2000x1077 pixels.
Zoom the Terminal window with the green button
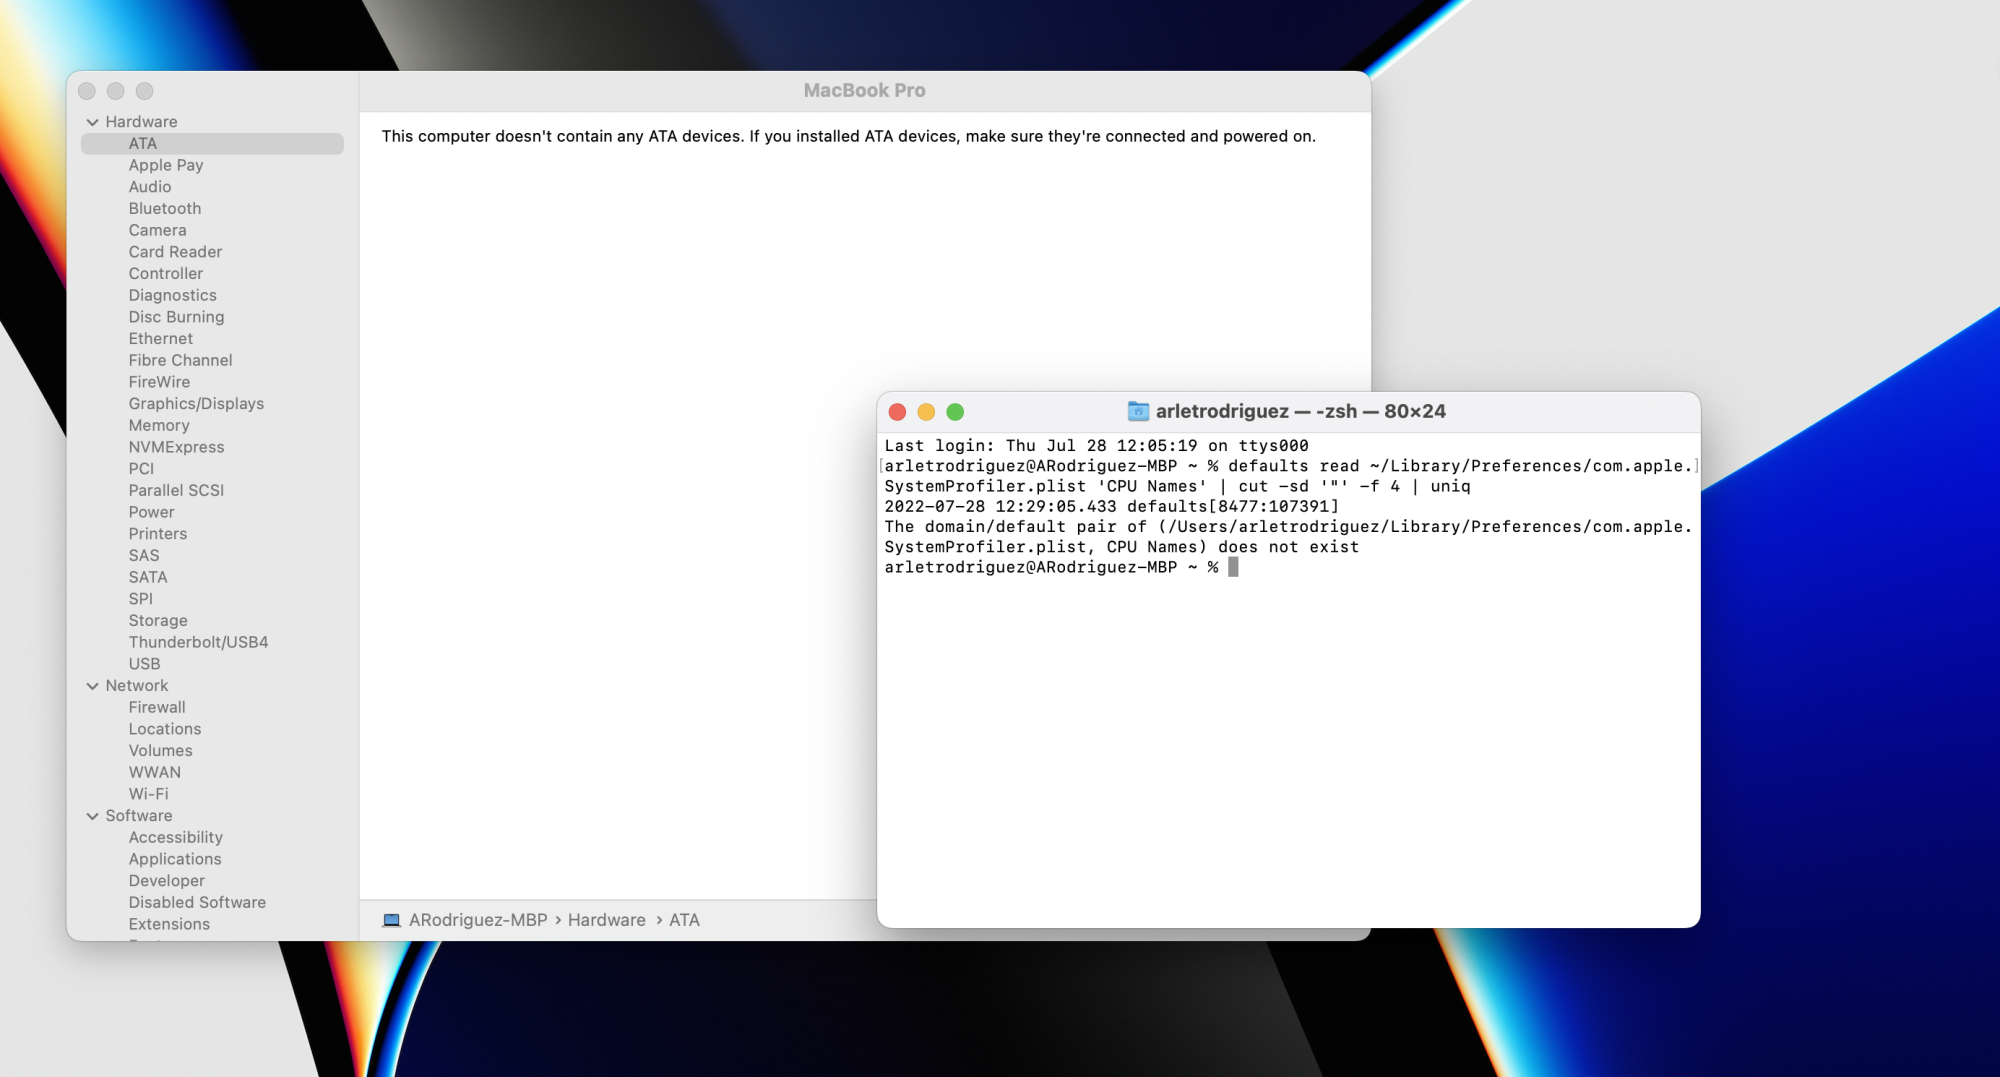click(x=955, y=412)
